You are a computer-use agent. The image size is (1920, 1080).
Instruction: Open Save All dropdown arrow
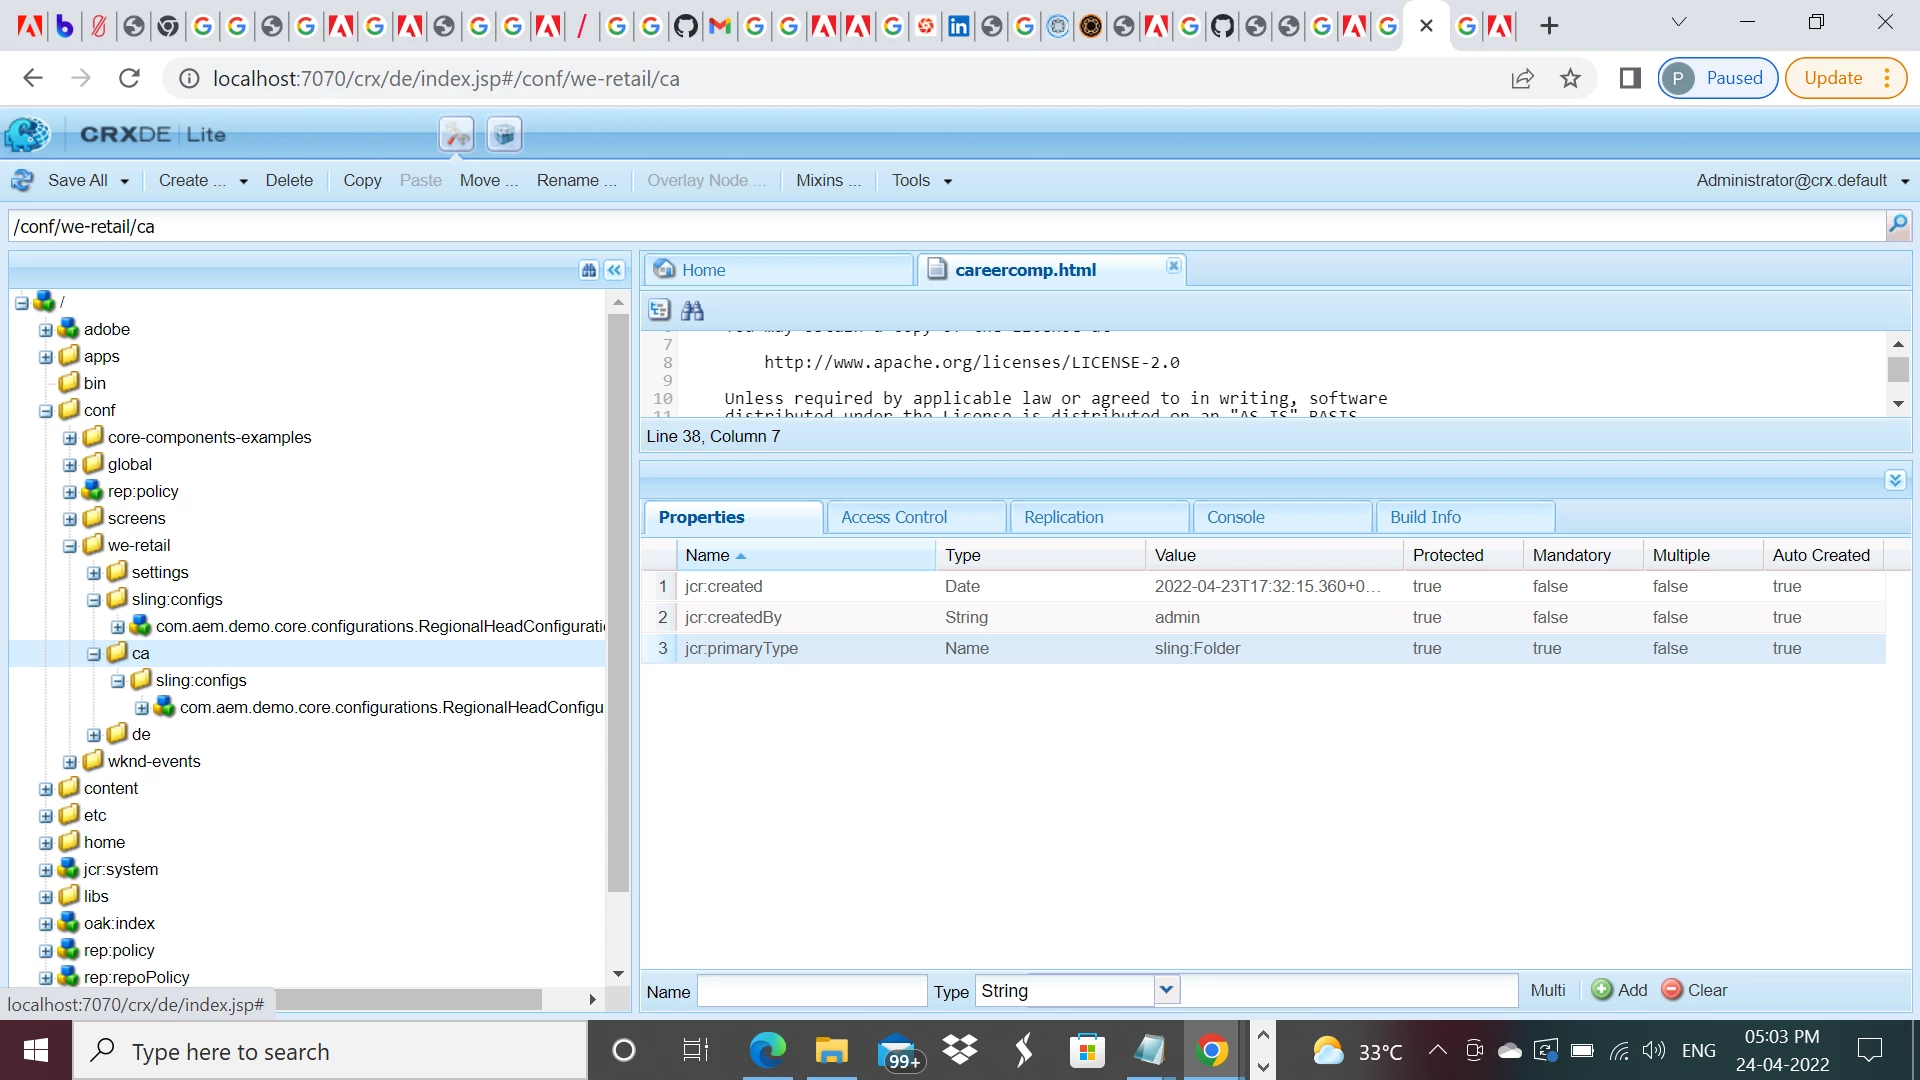point(125,181)
